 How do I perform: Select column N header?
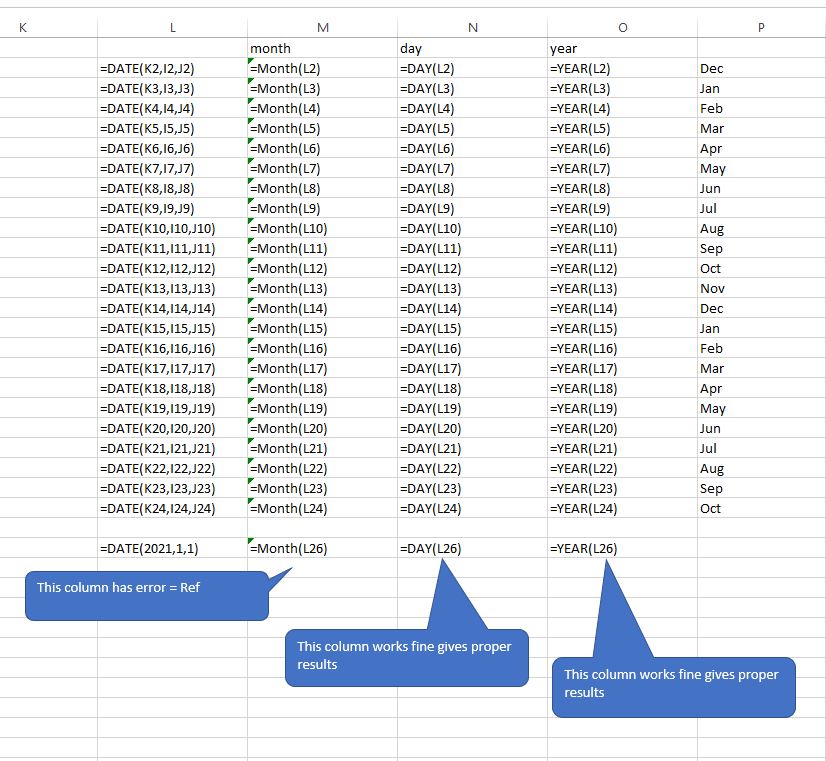[x=473, y=28]
